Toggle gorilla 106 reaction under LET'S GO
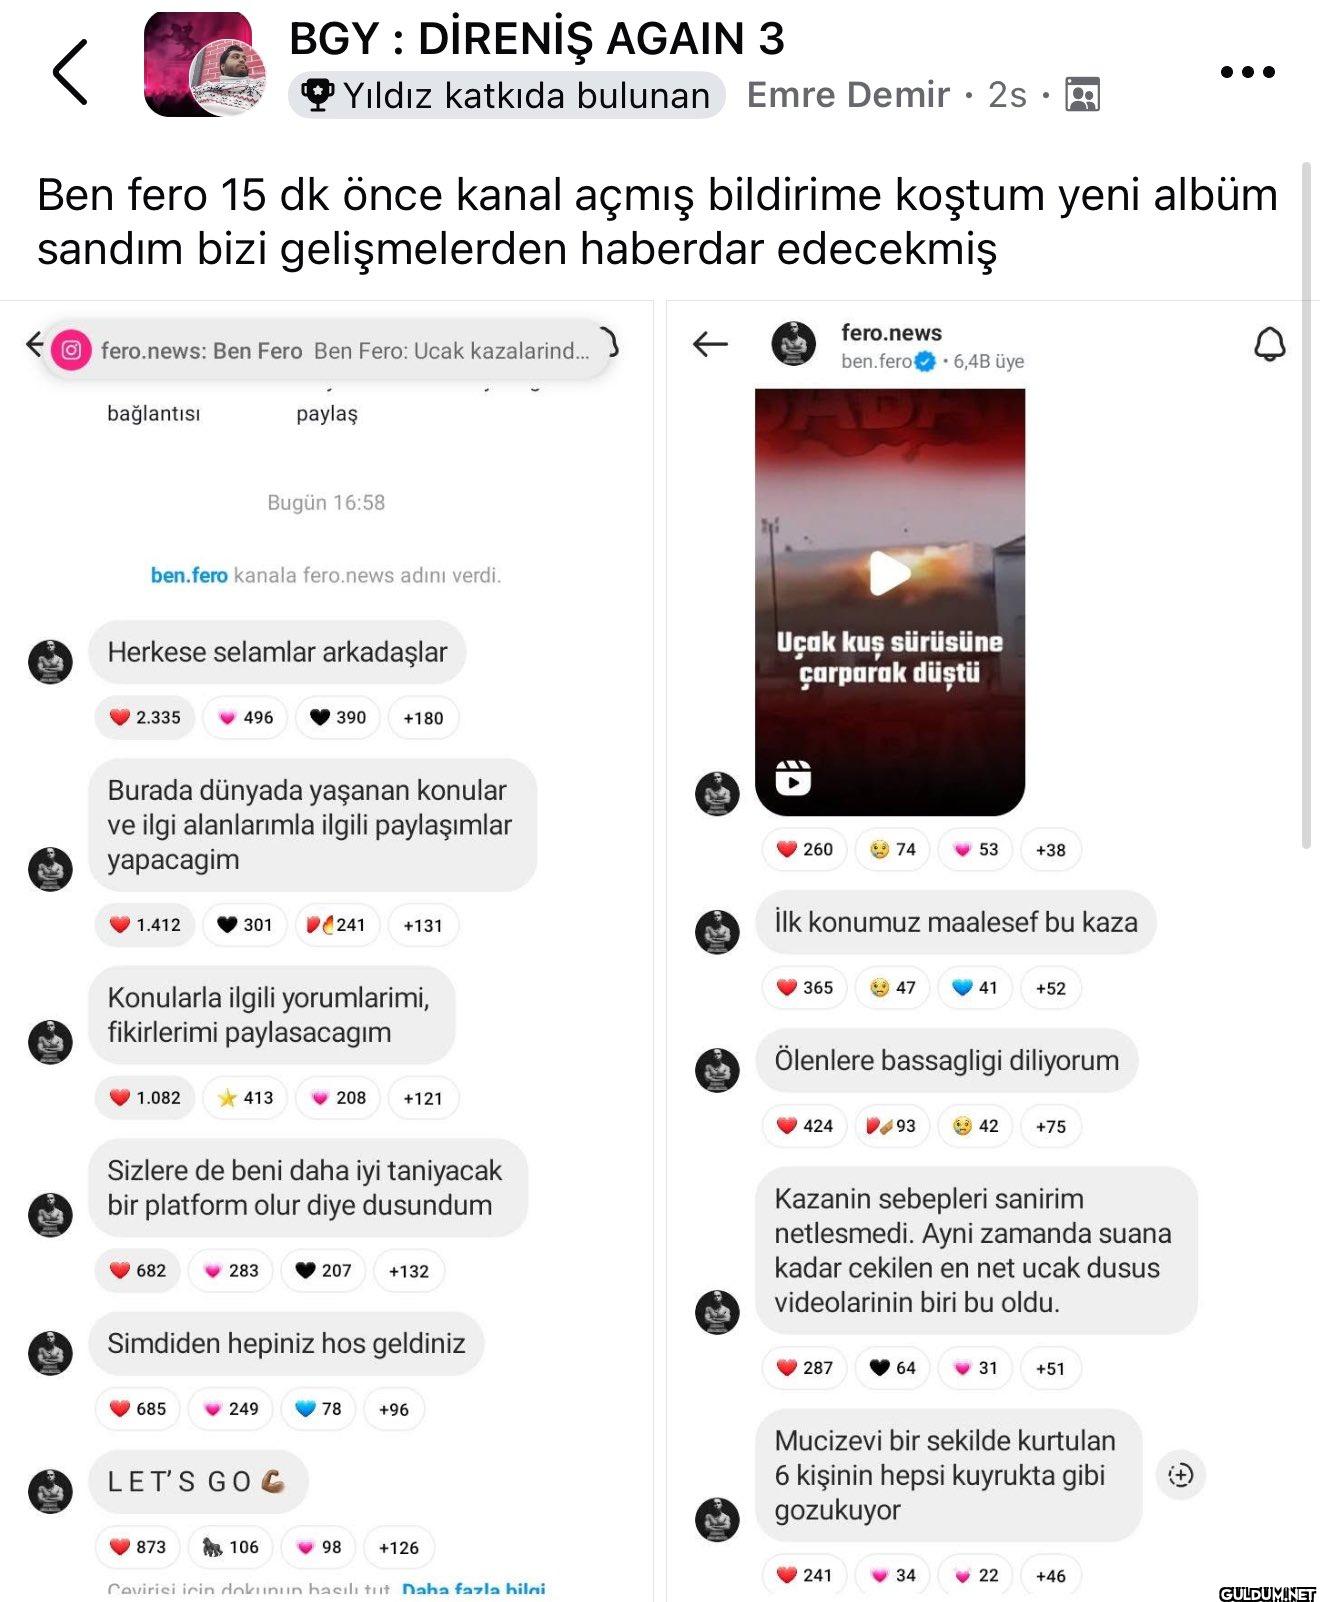The width and height of the screenshot is (1320, 1602). point(231,1548)
